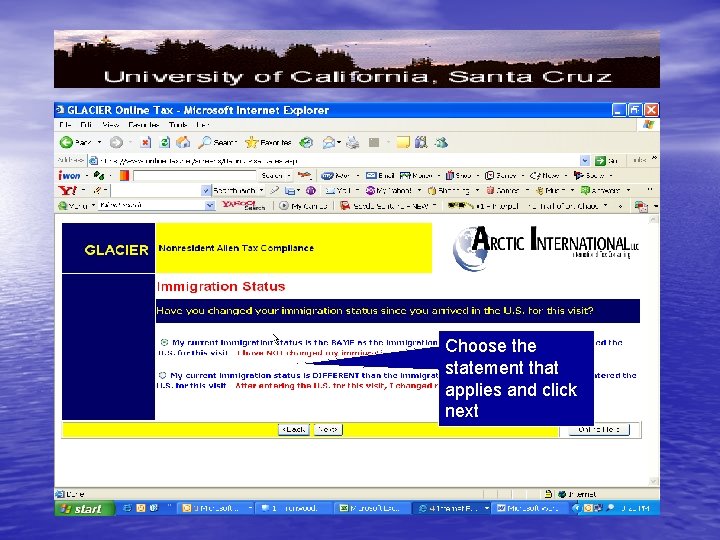Open the Mail icon dropdown arrow
Screen dimensions: 720x540
pos(339,143)
